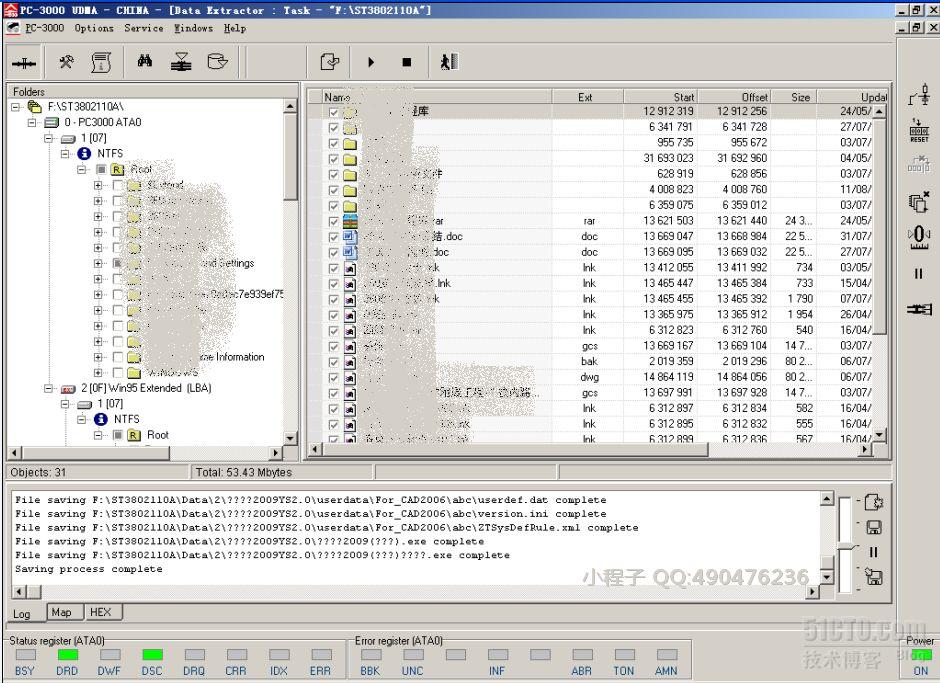The image size is (940, 683).
Task: Uncheck the rar file row checkbox
Action: [334, 221]
